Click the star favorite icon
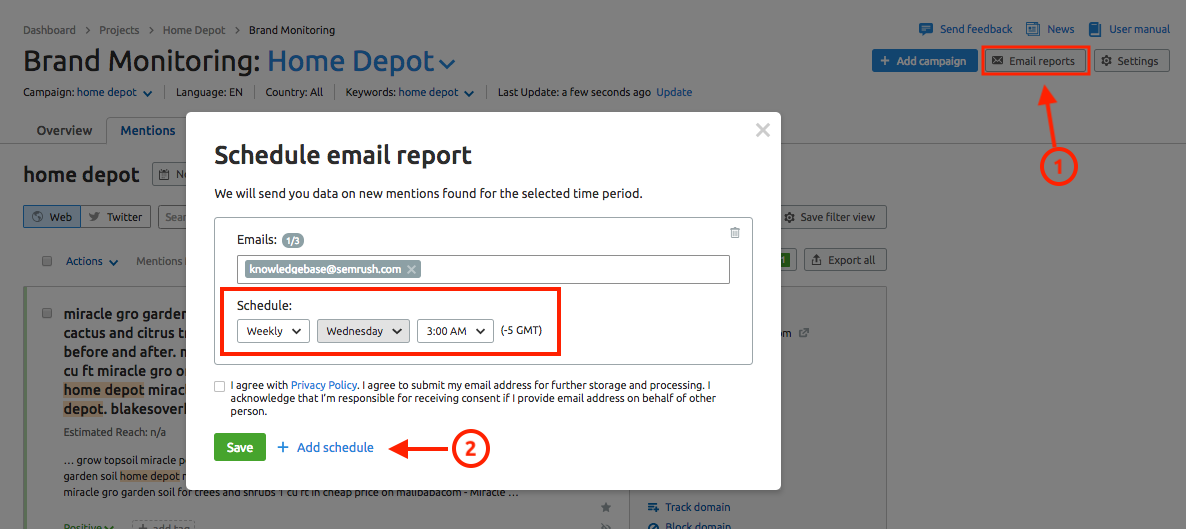 click(x=605, y=507)
